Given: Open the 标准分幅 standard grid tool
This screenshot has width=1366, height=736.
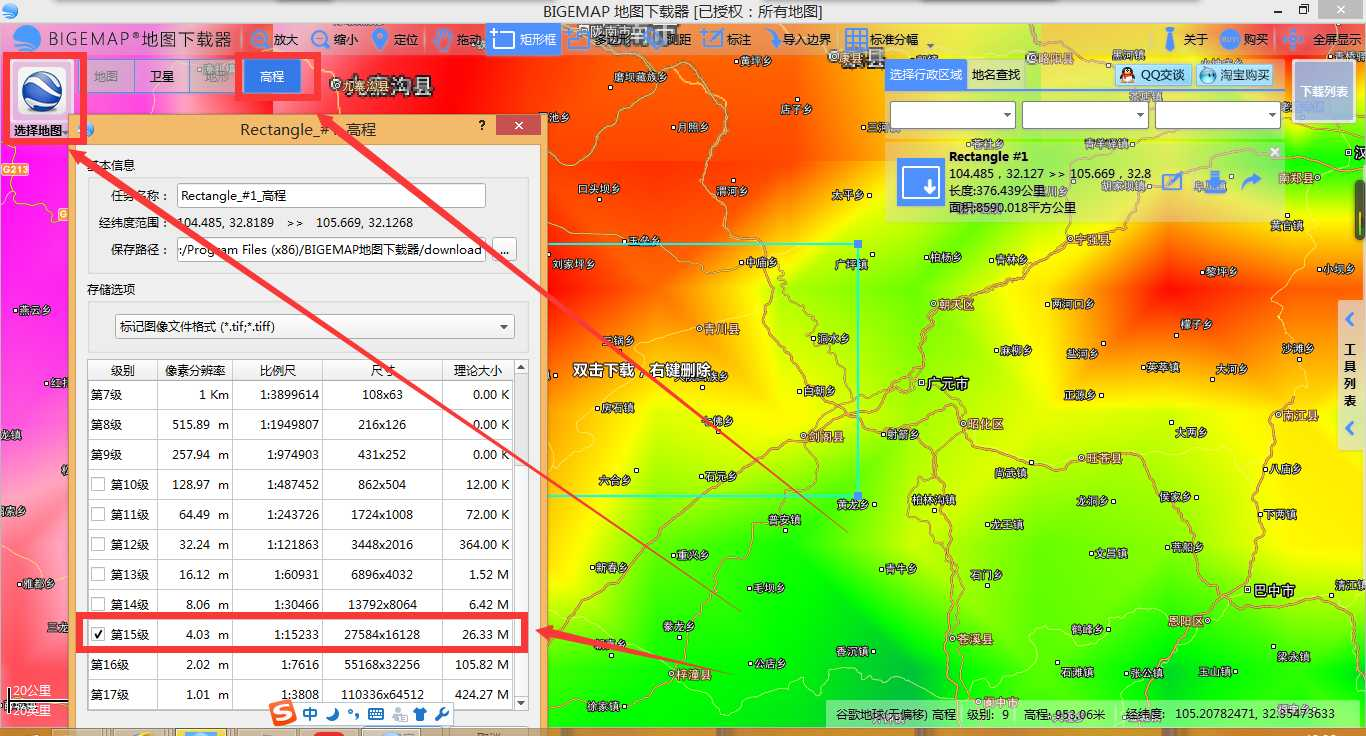Looking at the screenshot, I should pyautogui.click(x=881, y=40).
